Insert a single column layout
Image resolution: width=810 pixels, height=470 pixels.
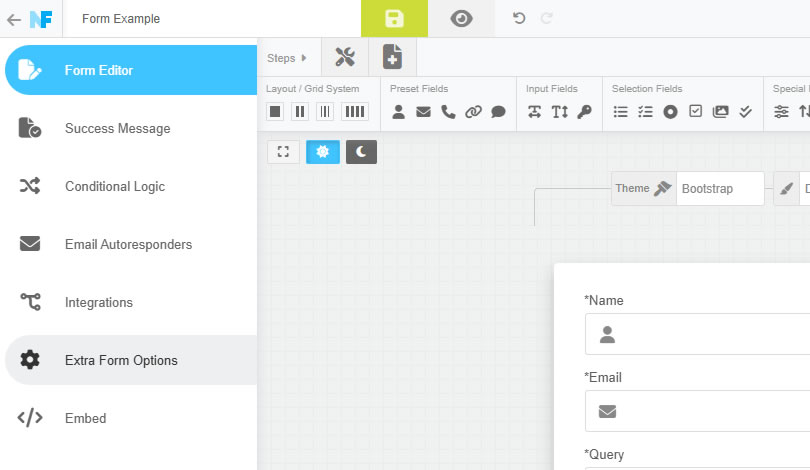coord(275,112)
